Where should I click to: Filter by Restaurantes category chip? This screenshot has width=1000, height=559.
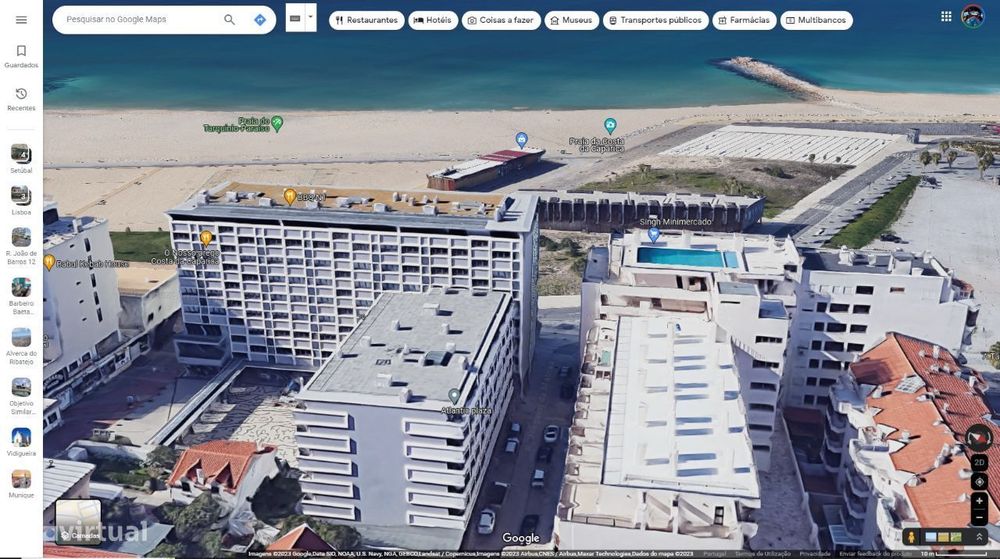(367, 20)
